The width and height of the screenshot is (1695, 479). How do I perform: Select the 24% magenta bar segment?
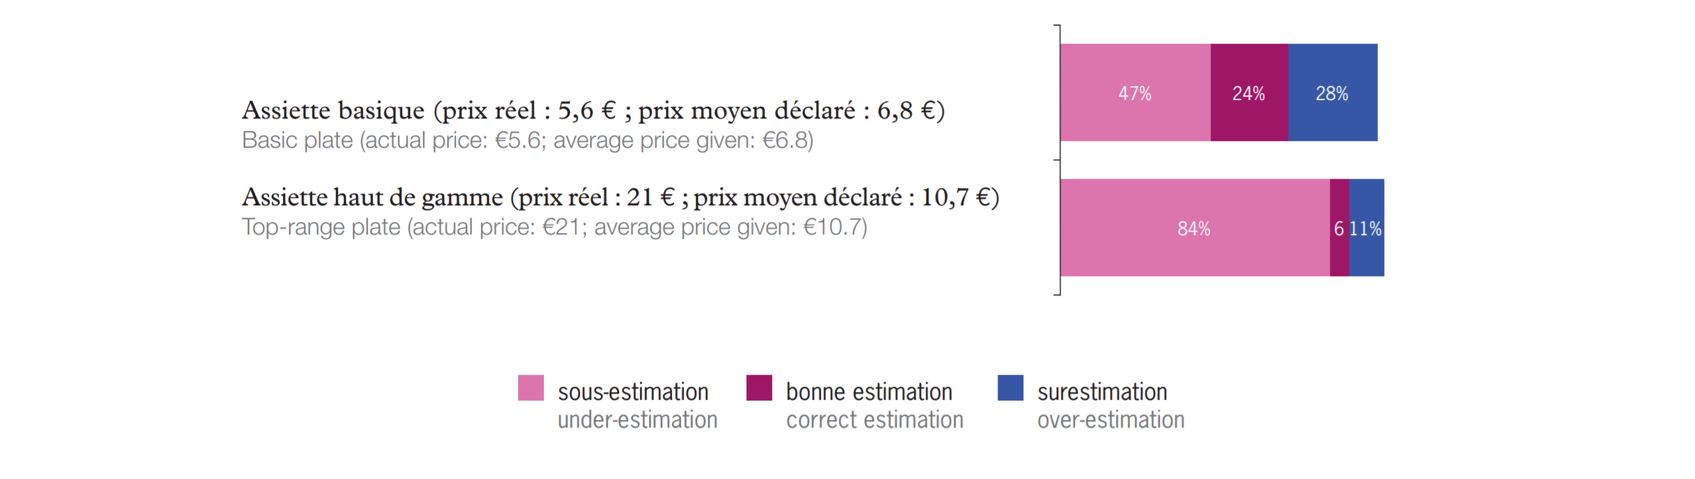1249,93
